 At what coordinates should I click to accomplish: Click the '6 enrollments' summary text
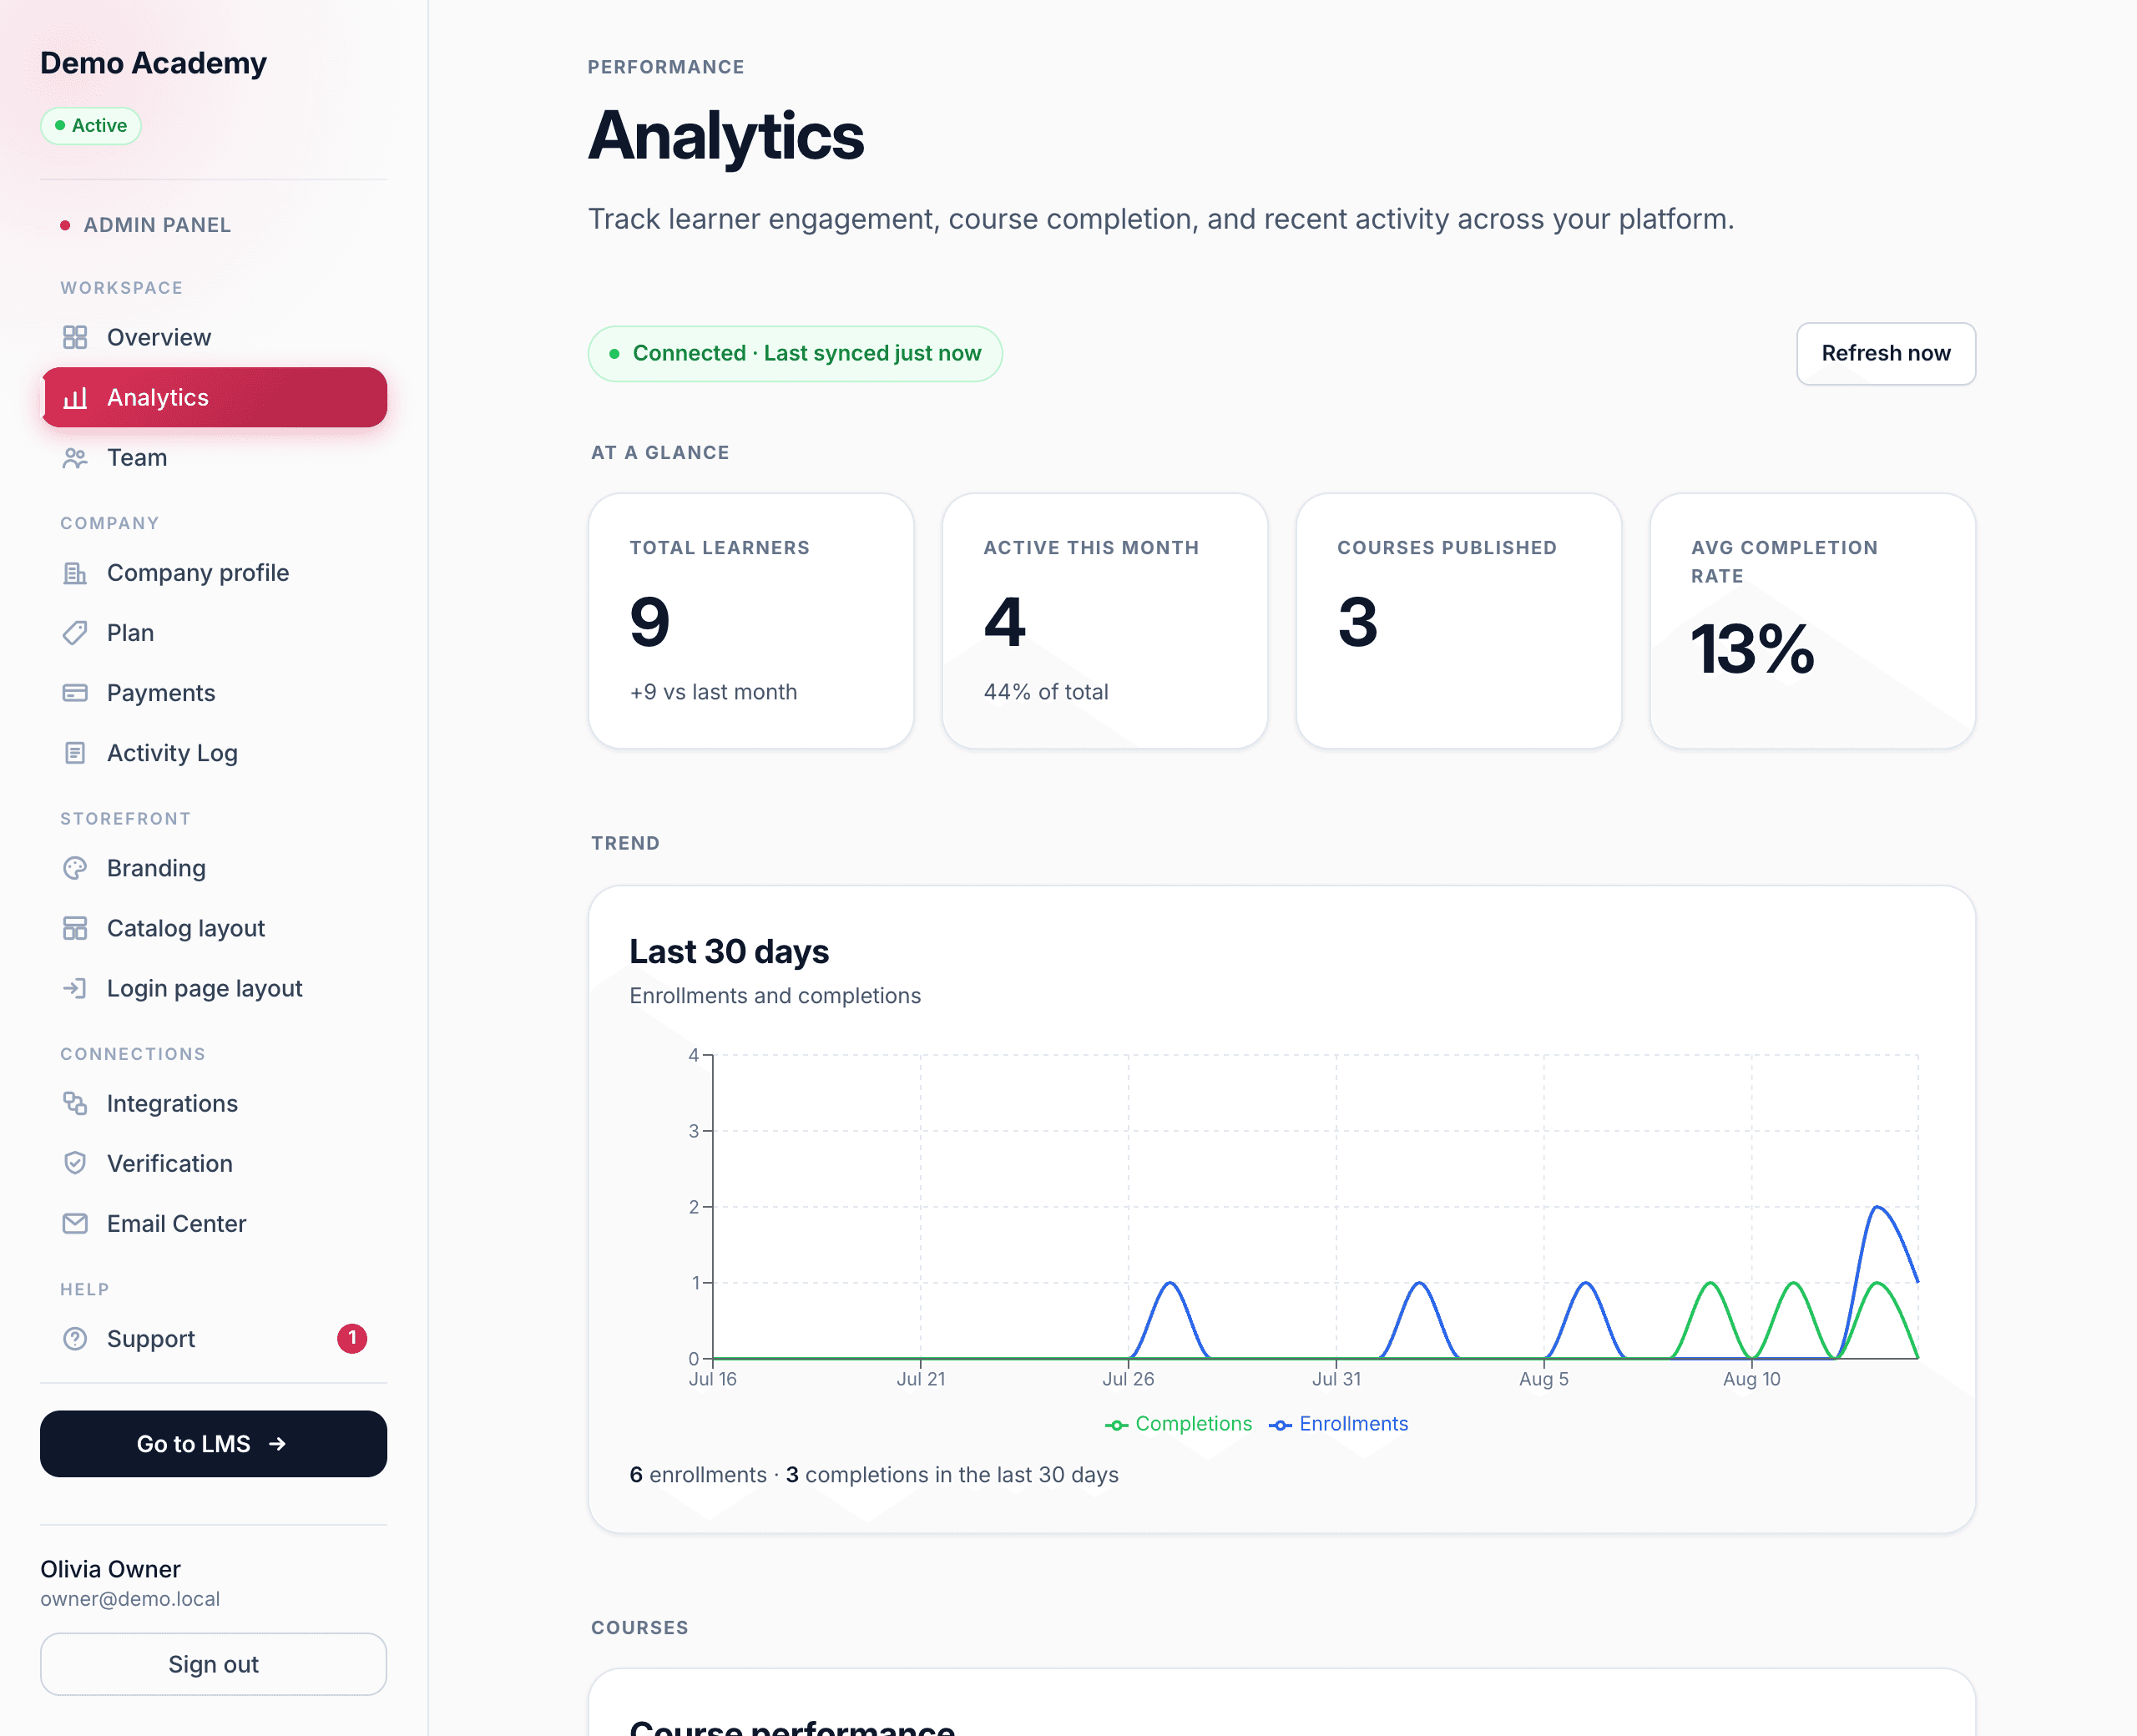[x=697, y=1475]
